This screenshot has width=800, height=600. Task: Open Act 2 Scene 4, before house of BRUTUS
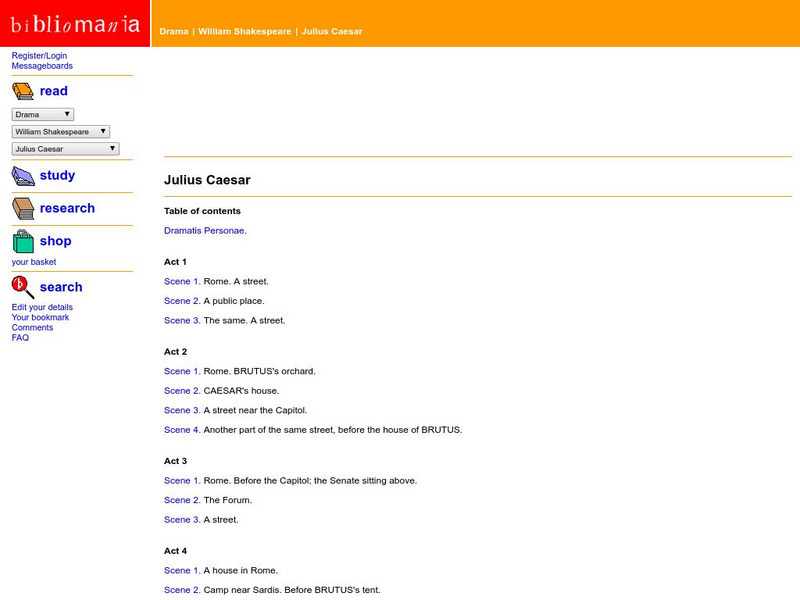click(182, 430)
